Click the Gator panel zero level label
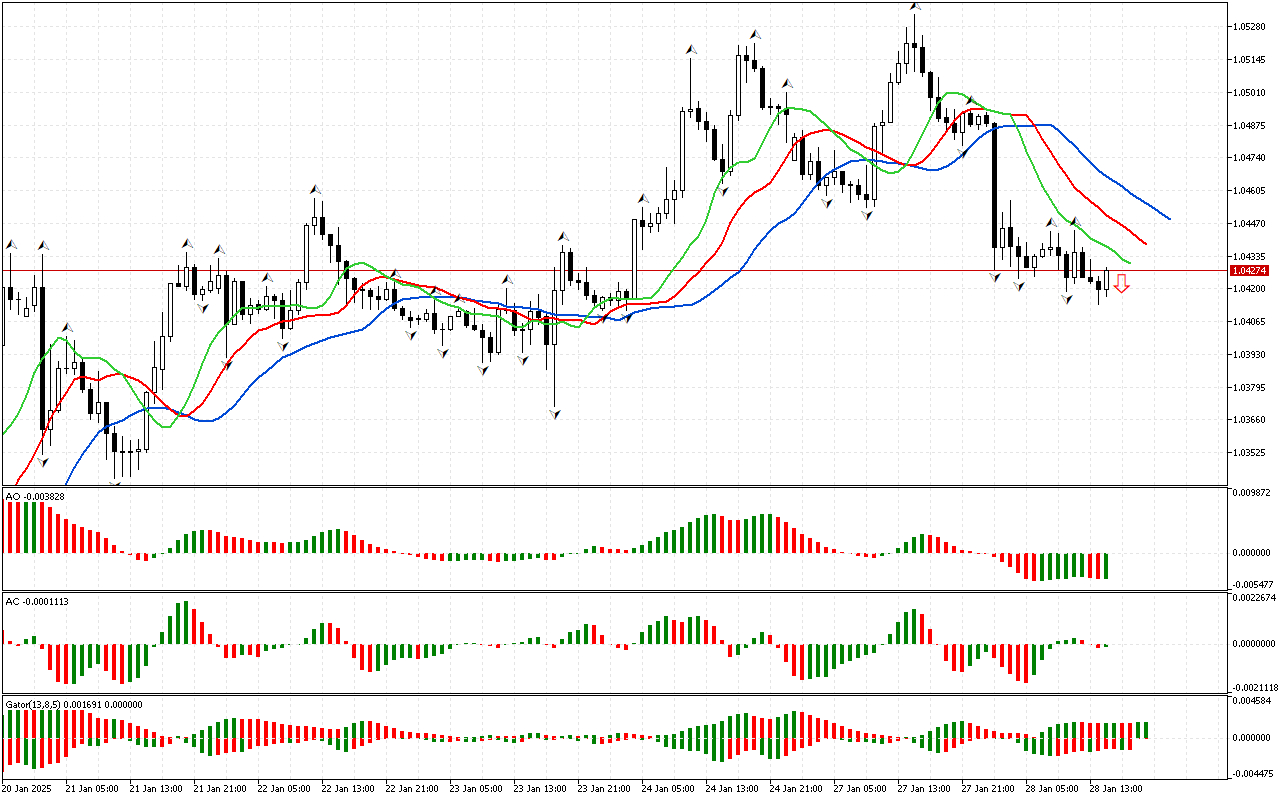The width and height of the screenshot is (1280, 800). point(1253,738)
